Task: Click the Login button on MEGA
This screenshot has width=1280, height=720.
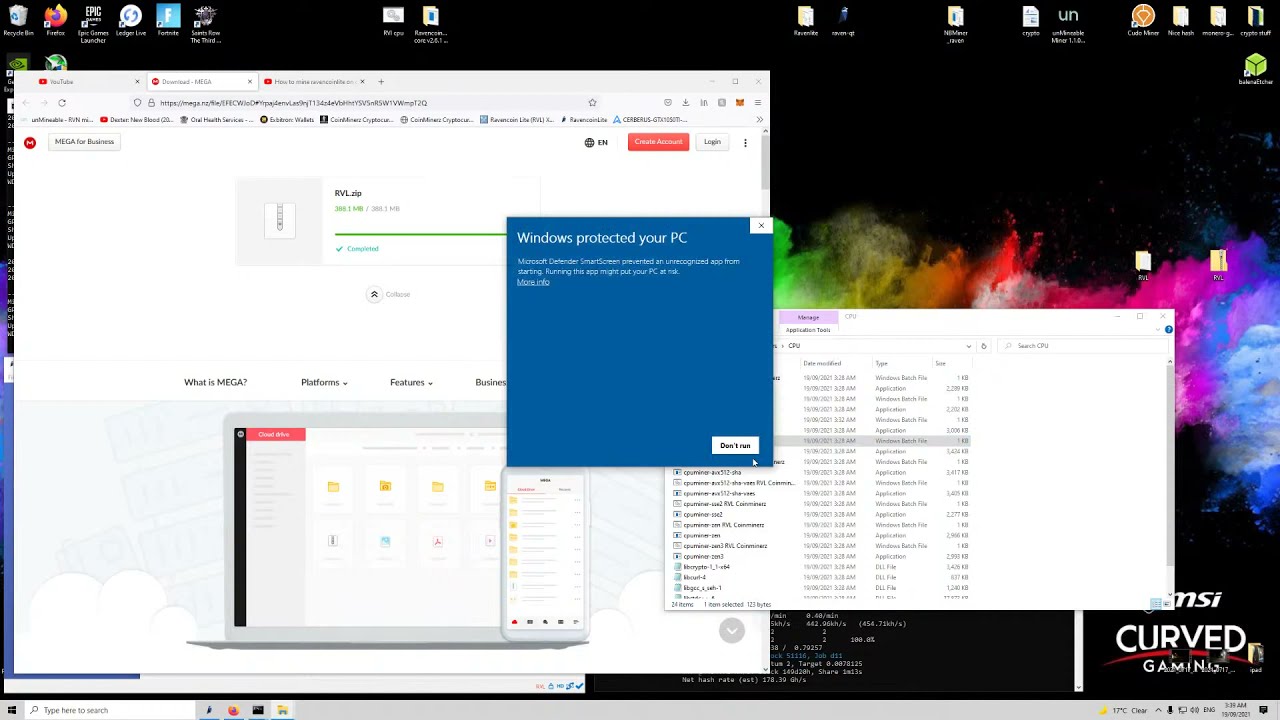Action: pos(712,142)
